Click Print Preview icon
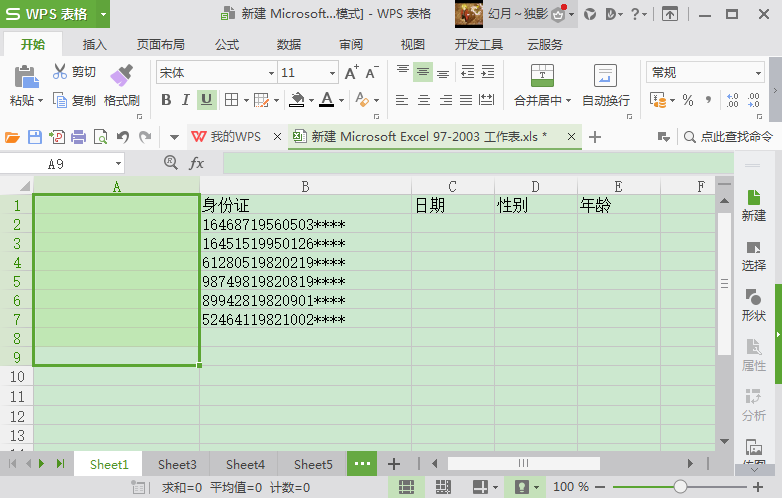 (100, 137)
